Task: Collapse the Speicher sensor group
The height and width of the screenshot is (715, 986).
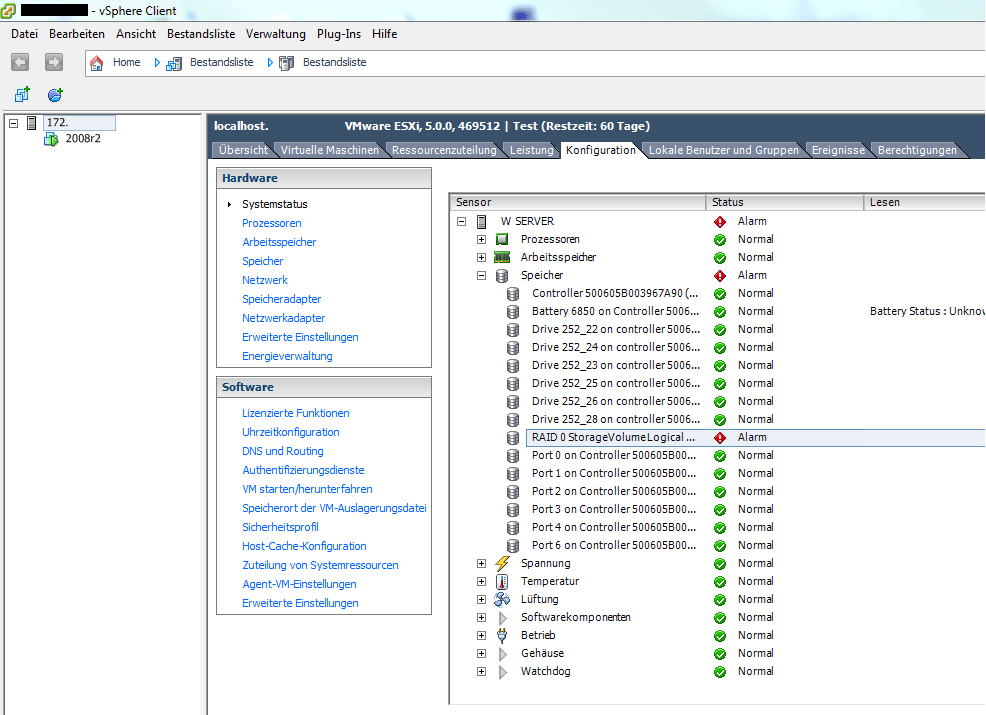Action: [482, 275]
